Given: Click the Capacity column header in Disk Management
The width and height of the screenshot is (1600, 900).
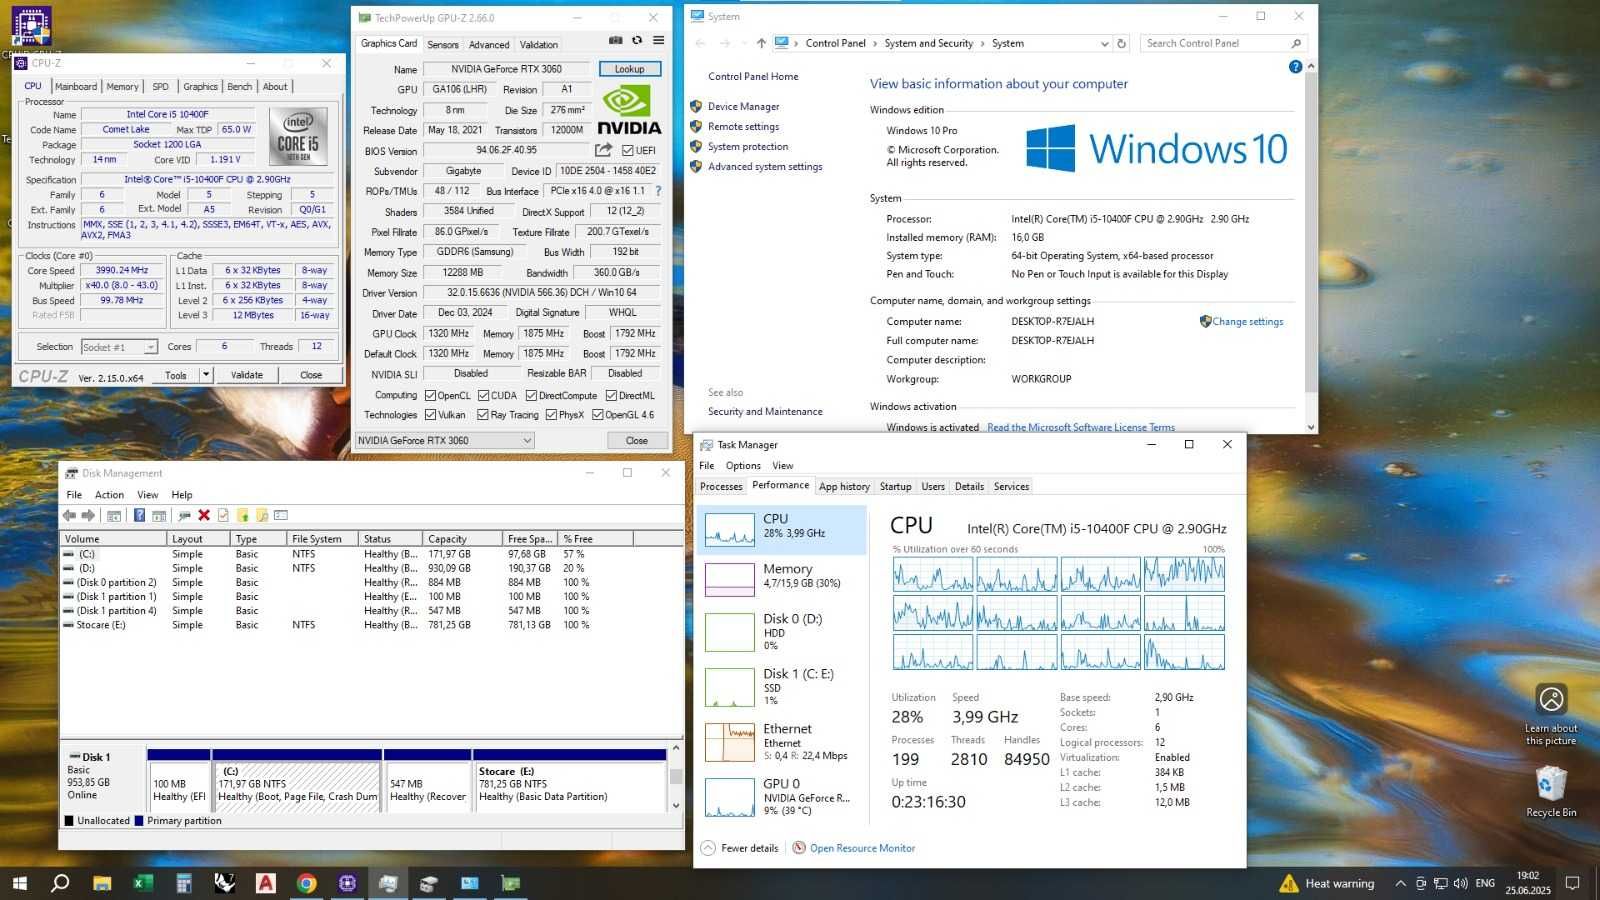Looking at the screenshot, I should (x=462, y=539).
